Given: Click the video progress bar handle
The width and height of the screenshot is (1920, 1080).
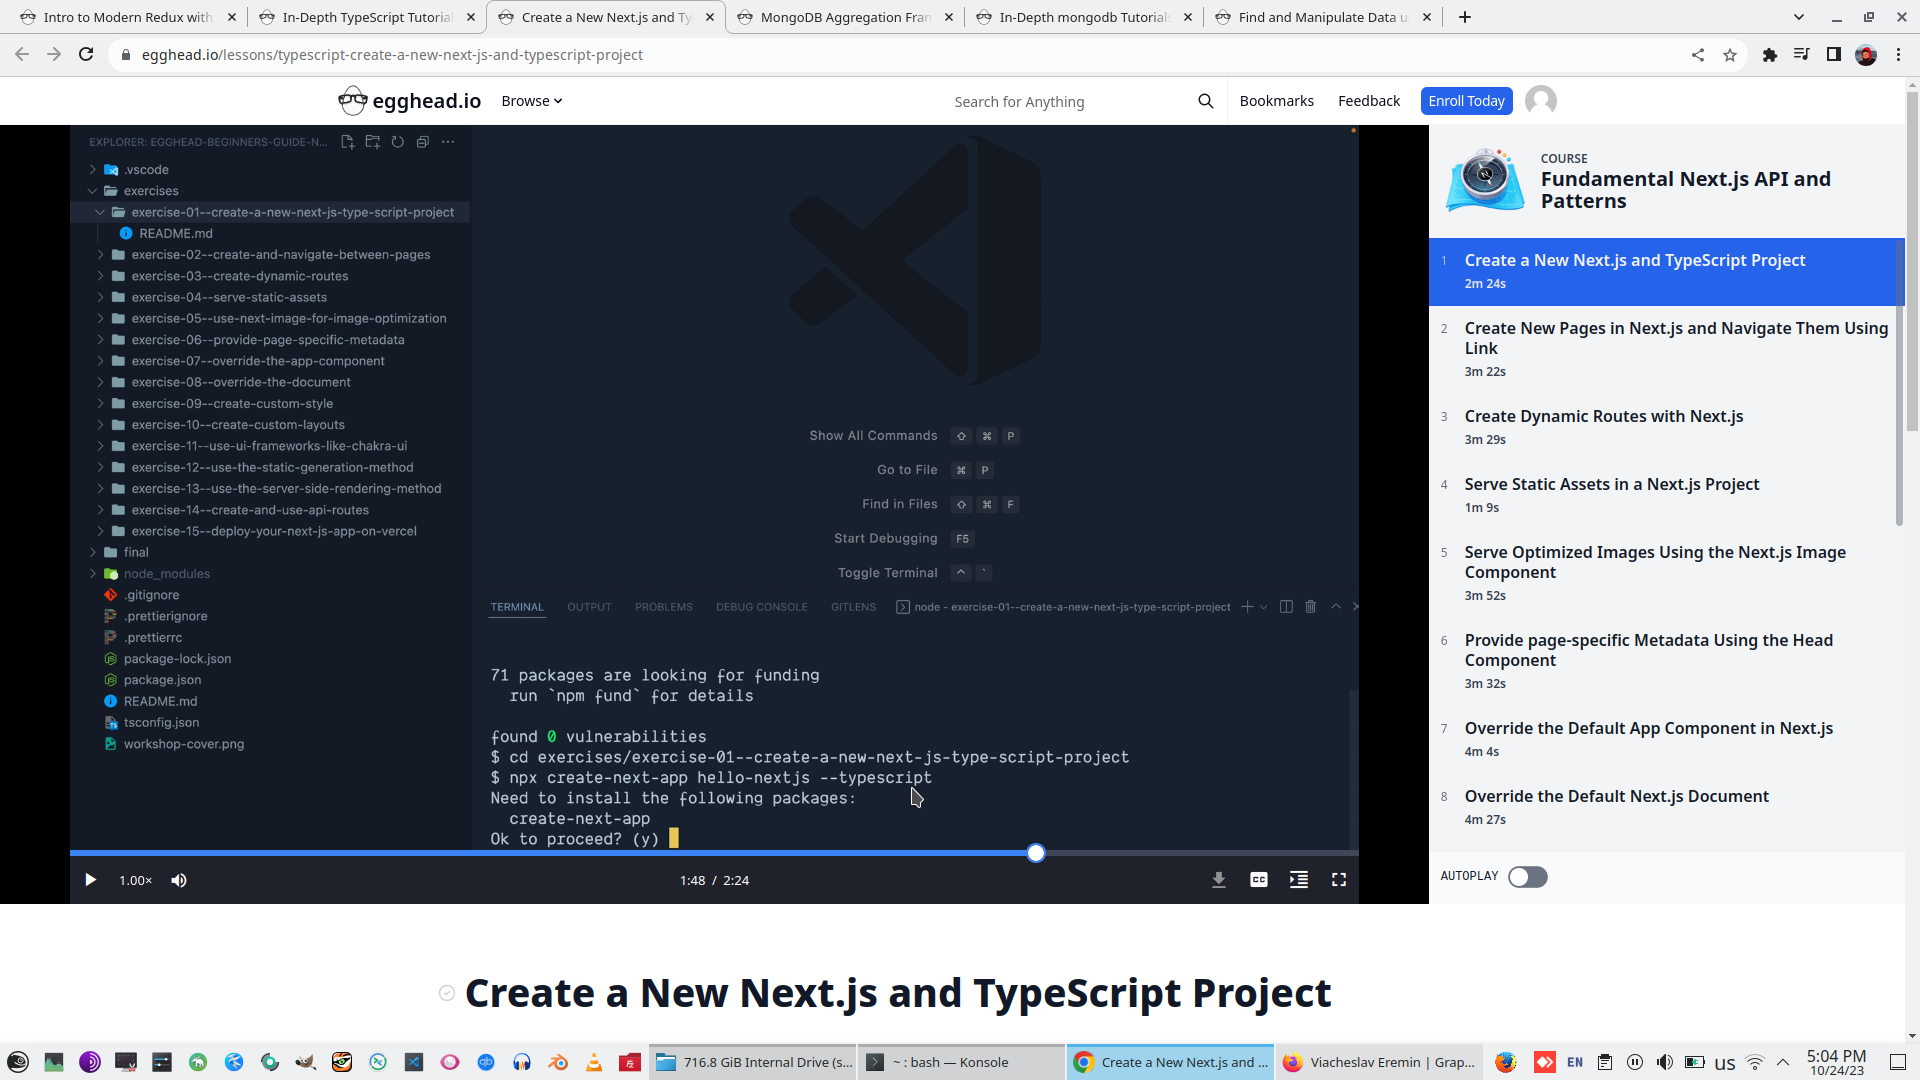Looking at the screenshot, I should [1036, 853].
